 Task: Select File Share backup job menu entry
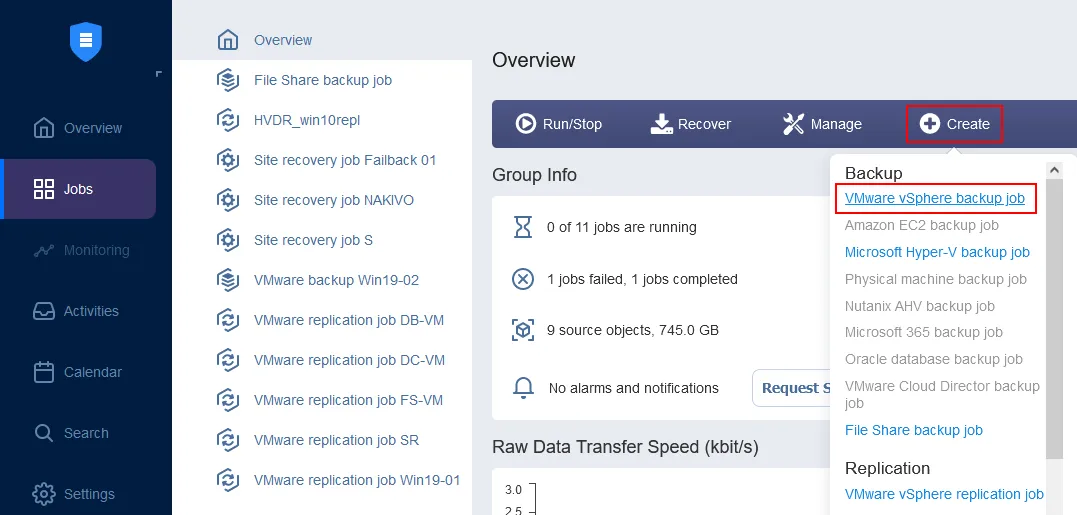(x=913, y=430)
